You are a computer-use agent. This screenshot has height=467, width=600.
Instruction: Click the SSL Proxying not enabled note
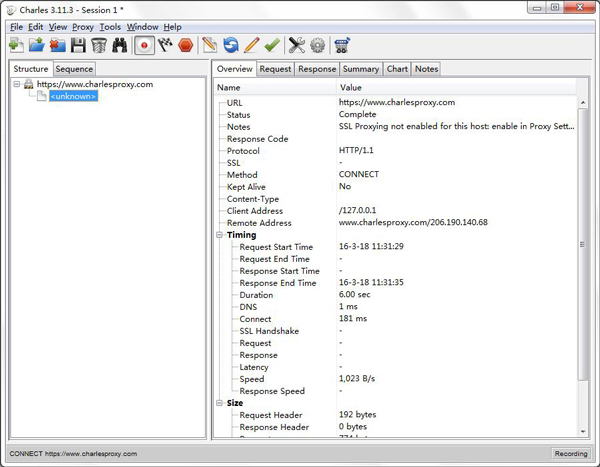click(457, 126)
